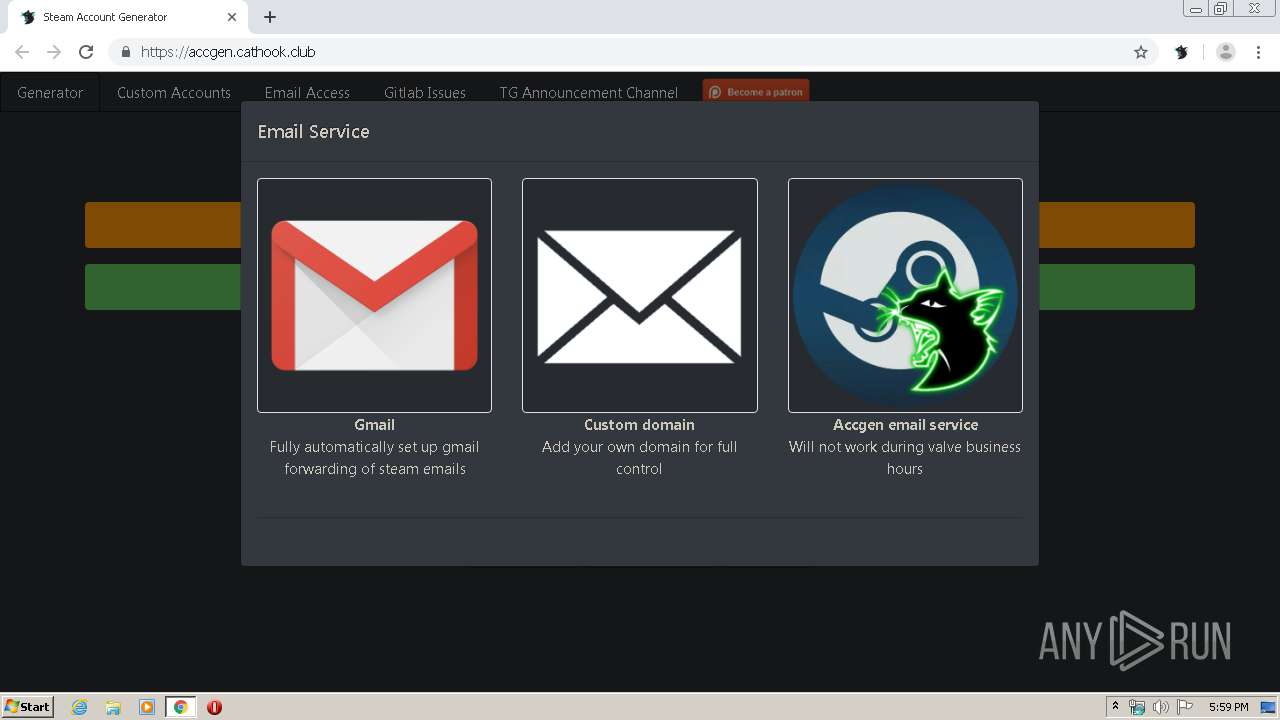
Task: Open the Action Center flag icon
Action: click(1185, 707)
